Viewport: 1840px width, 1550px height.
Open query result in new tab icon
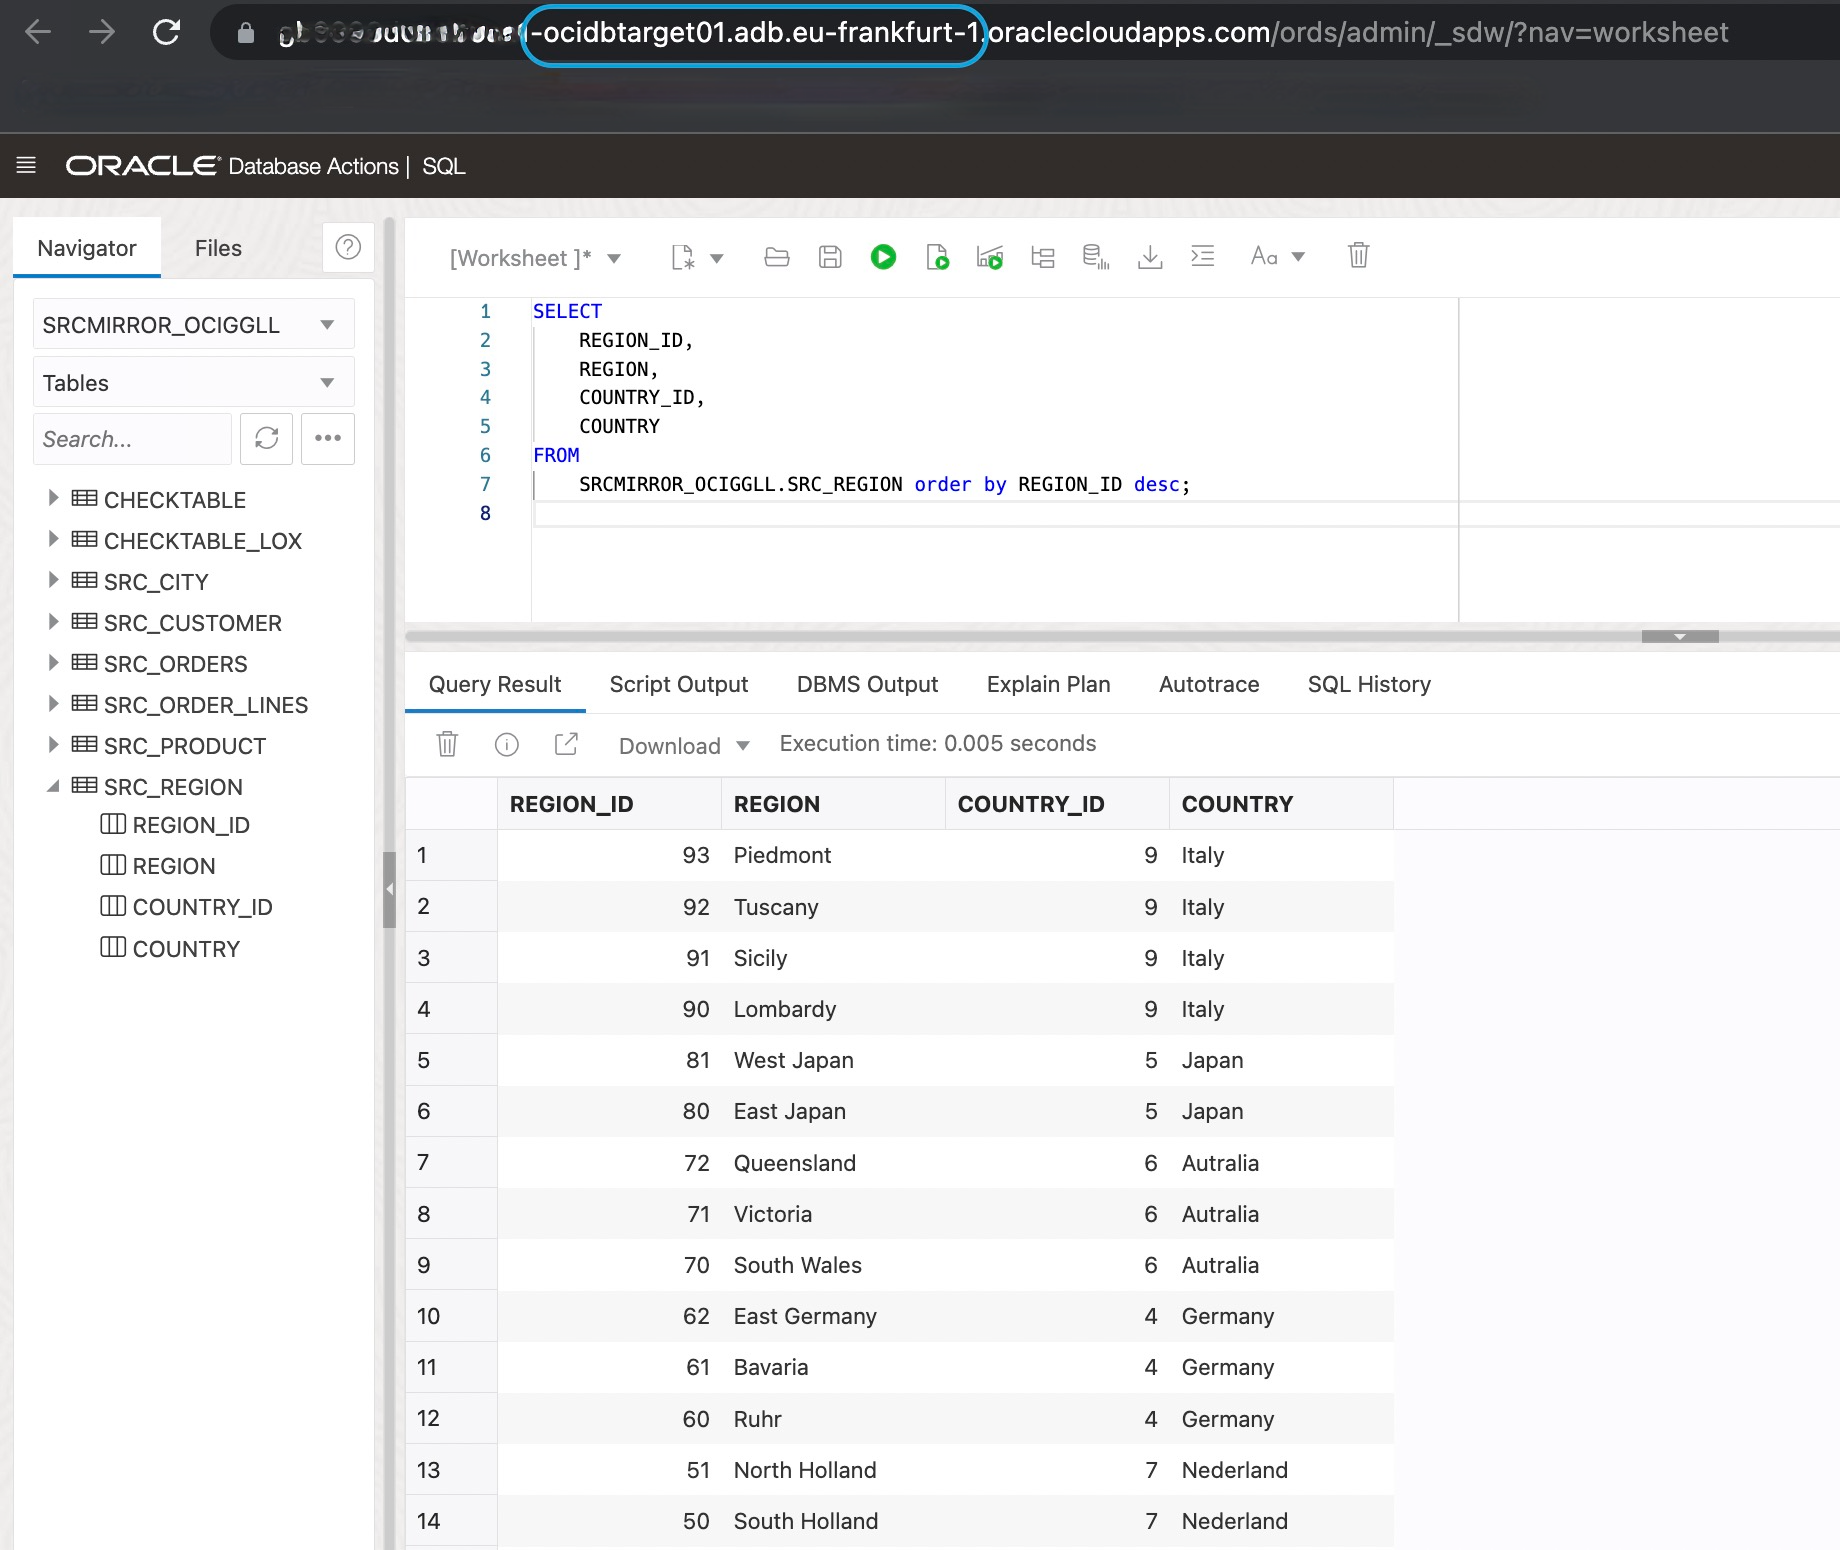(566, 743)
